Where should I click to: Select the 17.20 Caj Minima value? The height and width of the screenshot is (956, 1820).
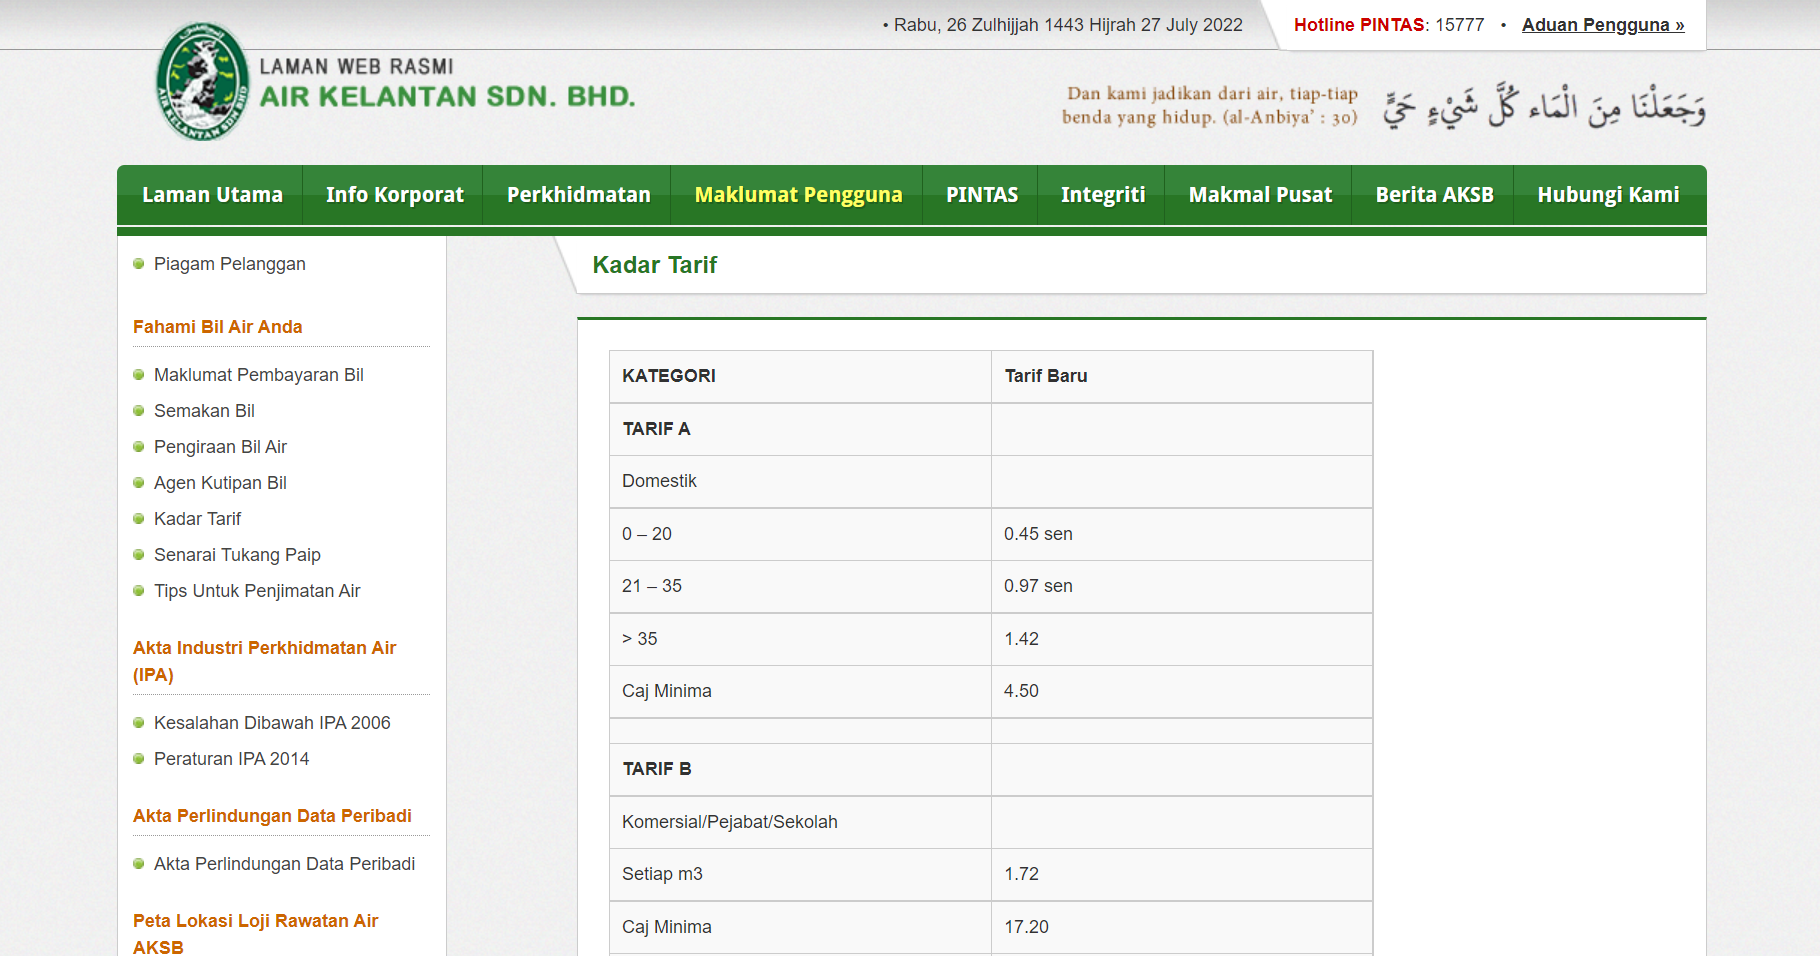click(x=1182, y=927)
